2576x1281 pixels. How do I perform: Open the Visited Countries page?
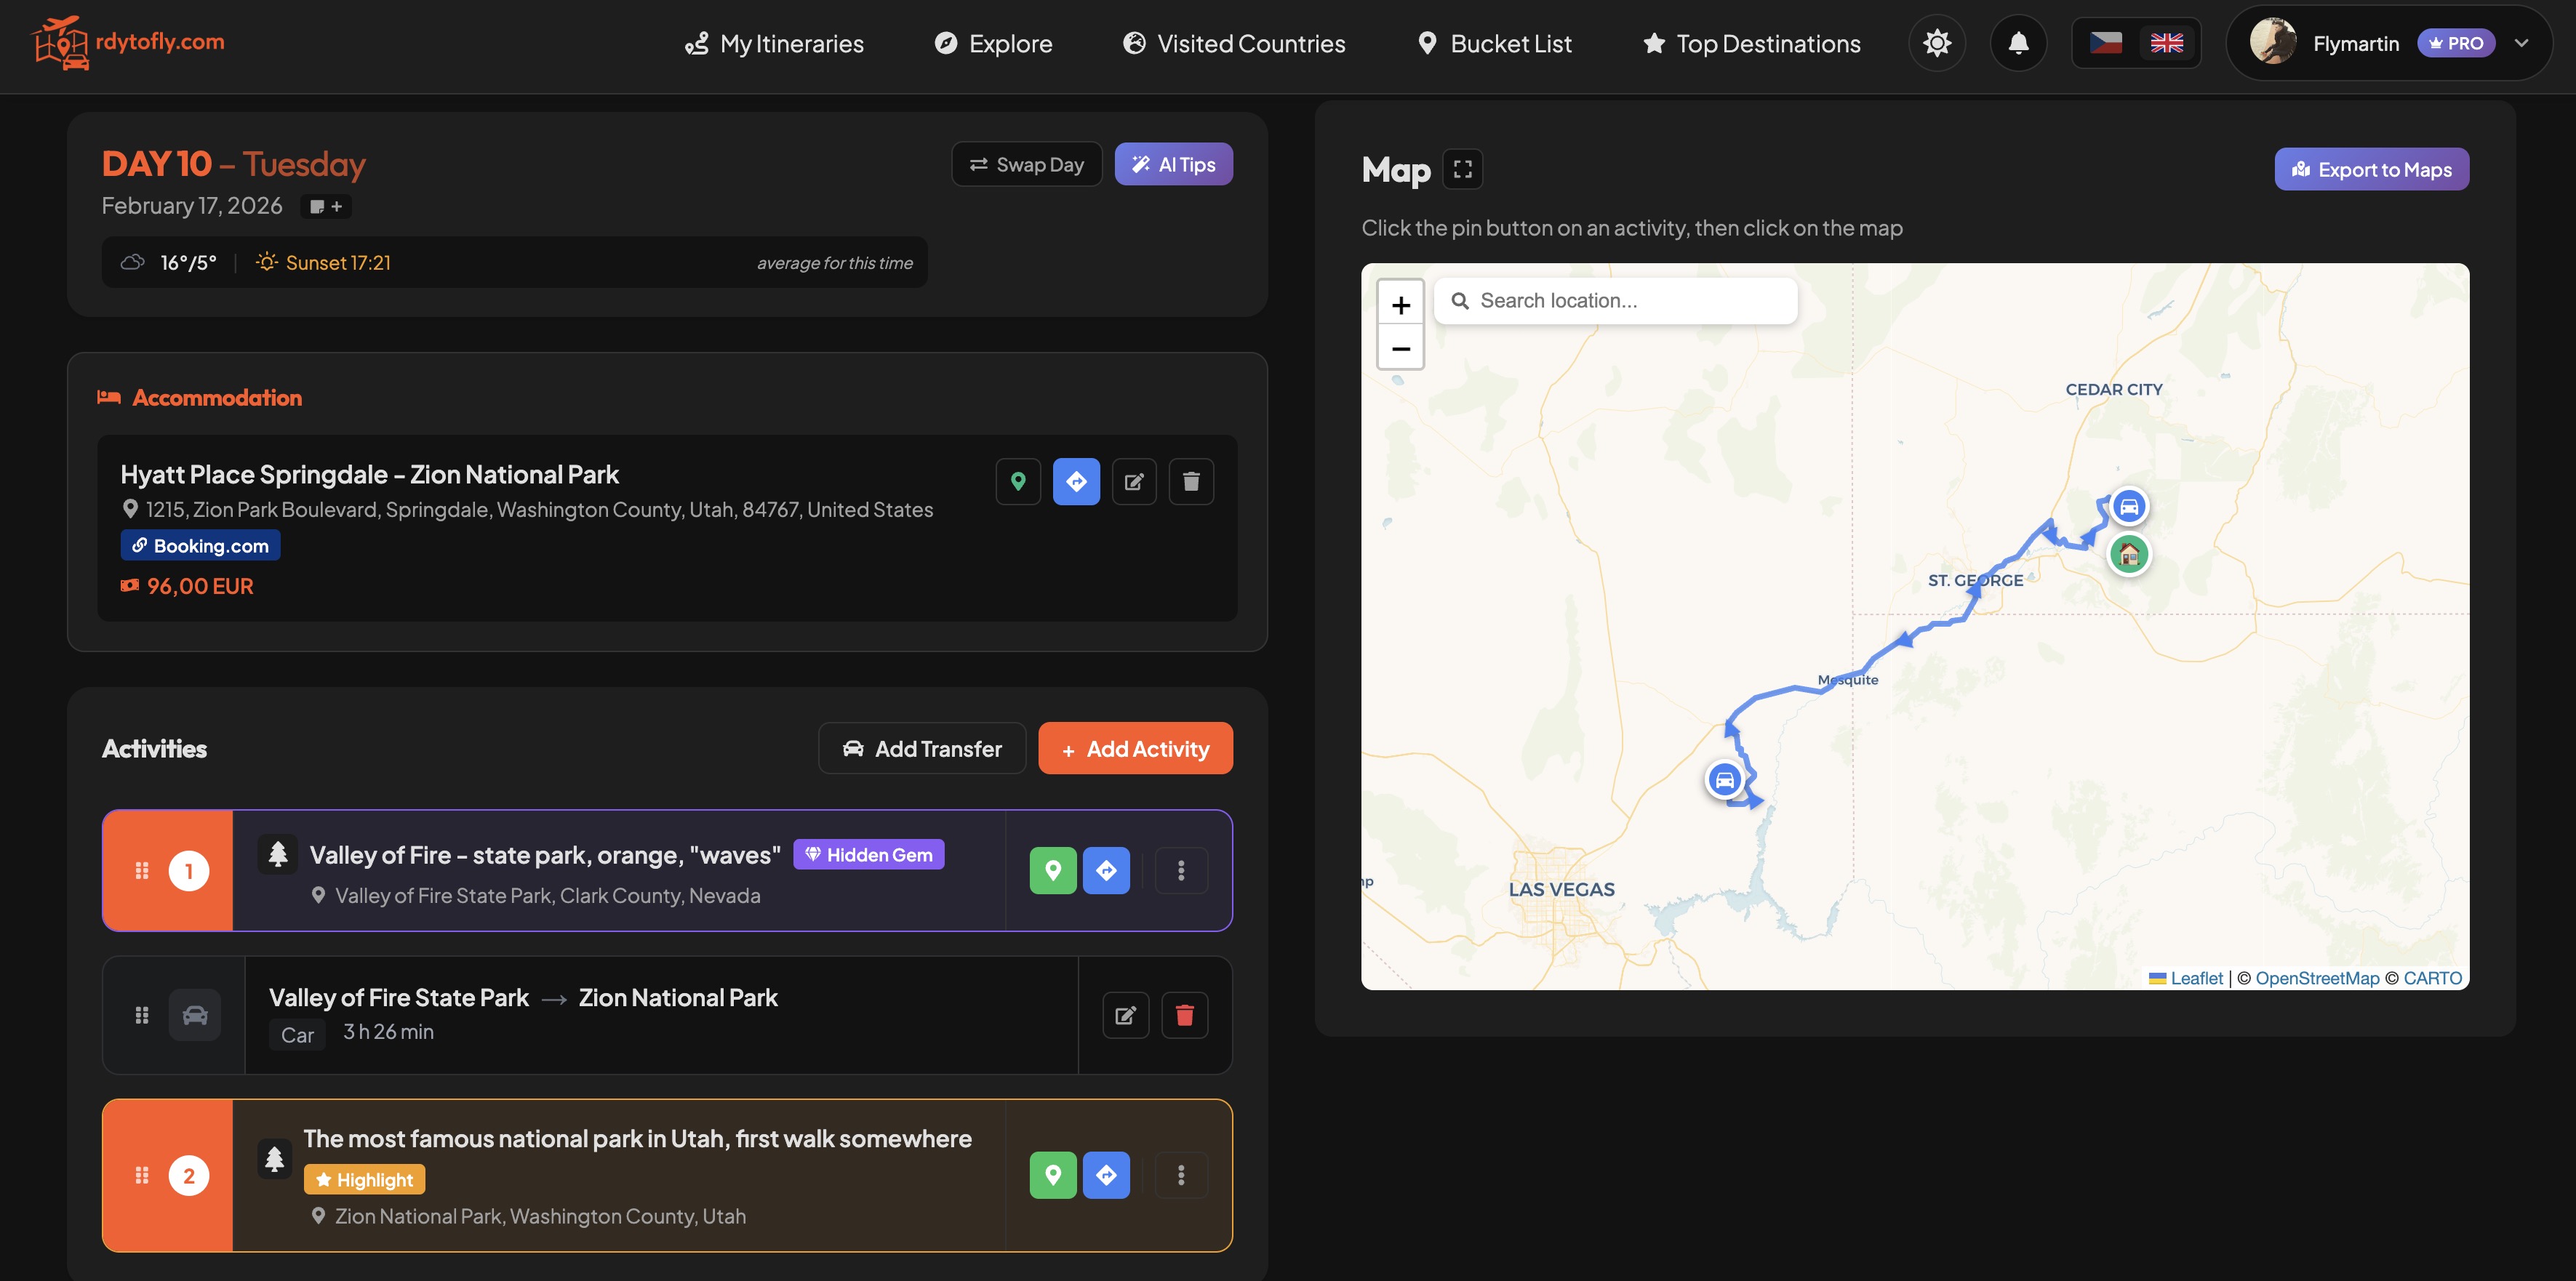pyautogui.click(x=1233, y=43)
